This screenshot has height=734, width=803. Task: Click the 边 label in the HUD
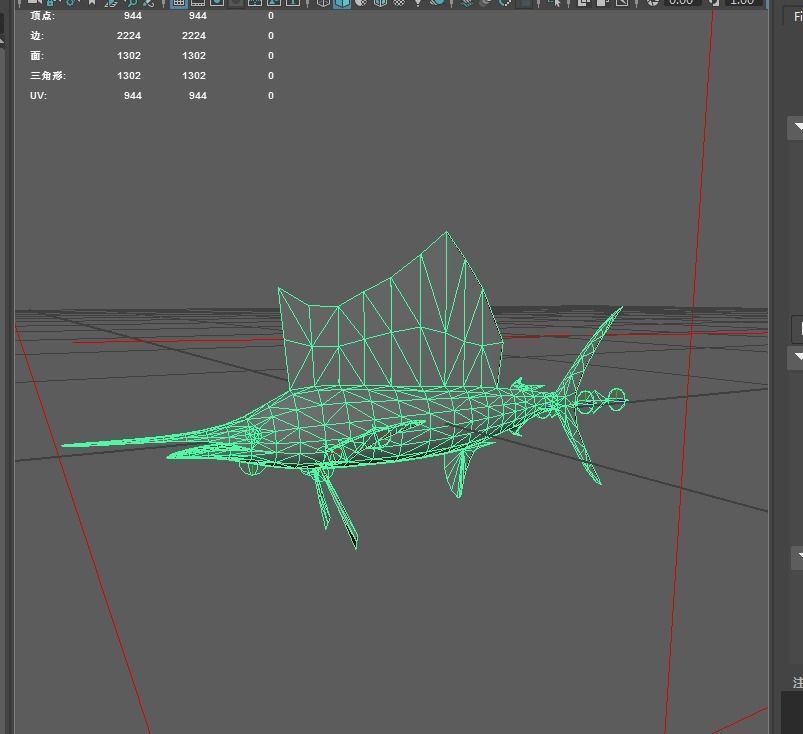(x=37, y=35)
